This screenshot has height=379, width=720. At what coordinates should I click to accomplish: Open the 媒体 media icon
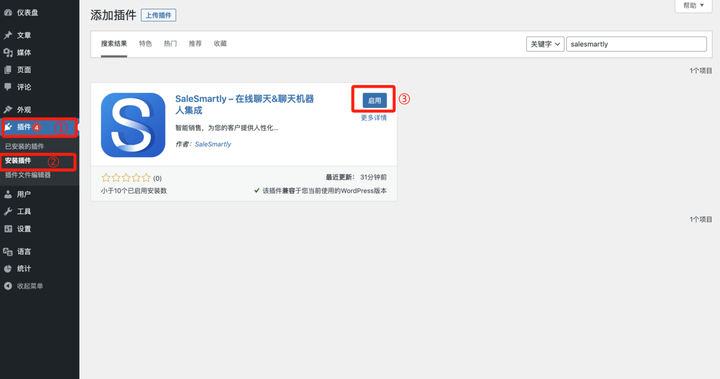(x=8, y=53)
